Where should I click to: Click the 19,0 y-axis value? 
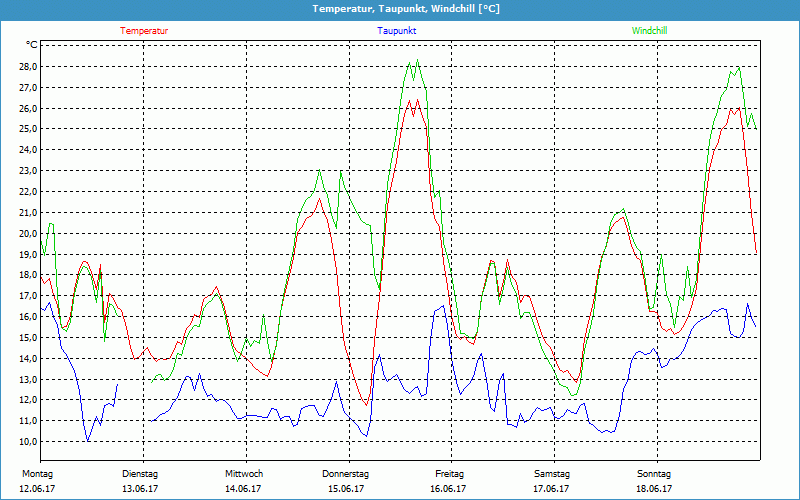(28, 254)
